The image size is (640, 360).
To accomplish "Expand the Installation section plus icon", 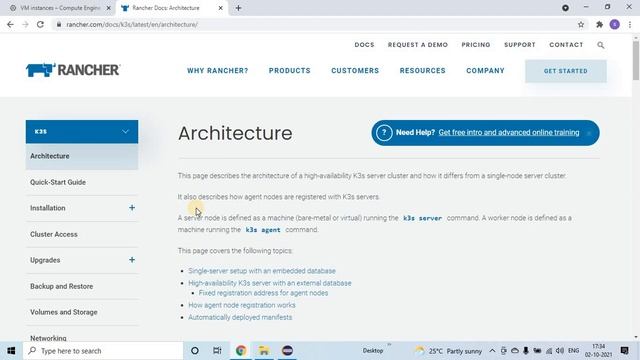I will tap(132, 208).
